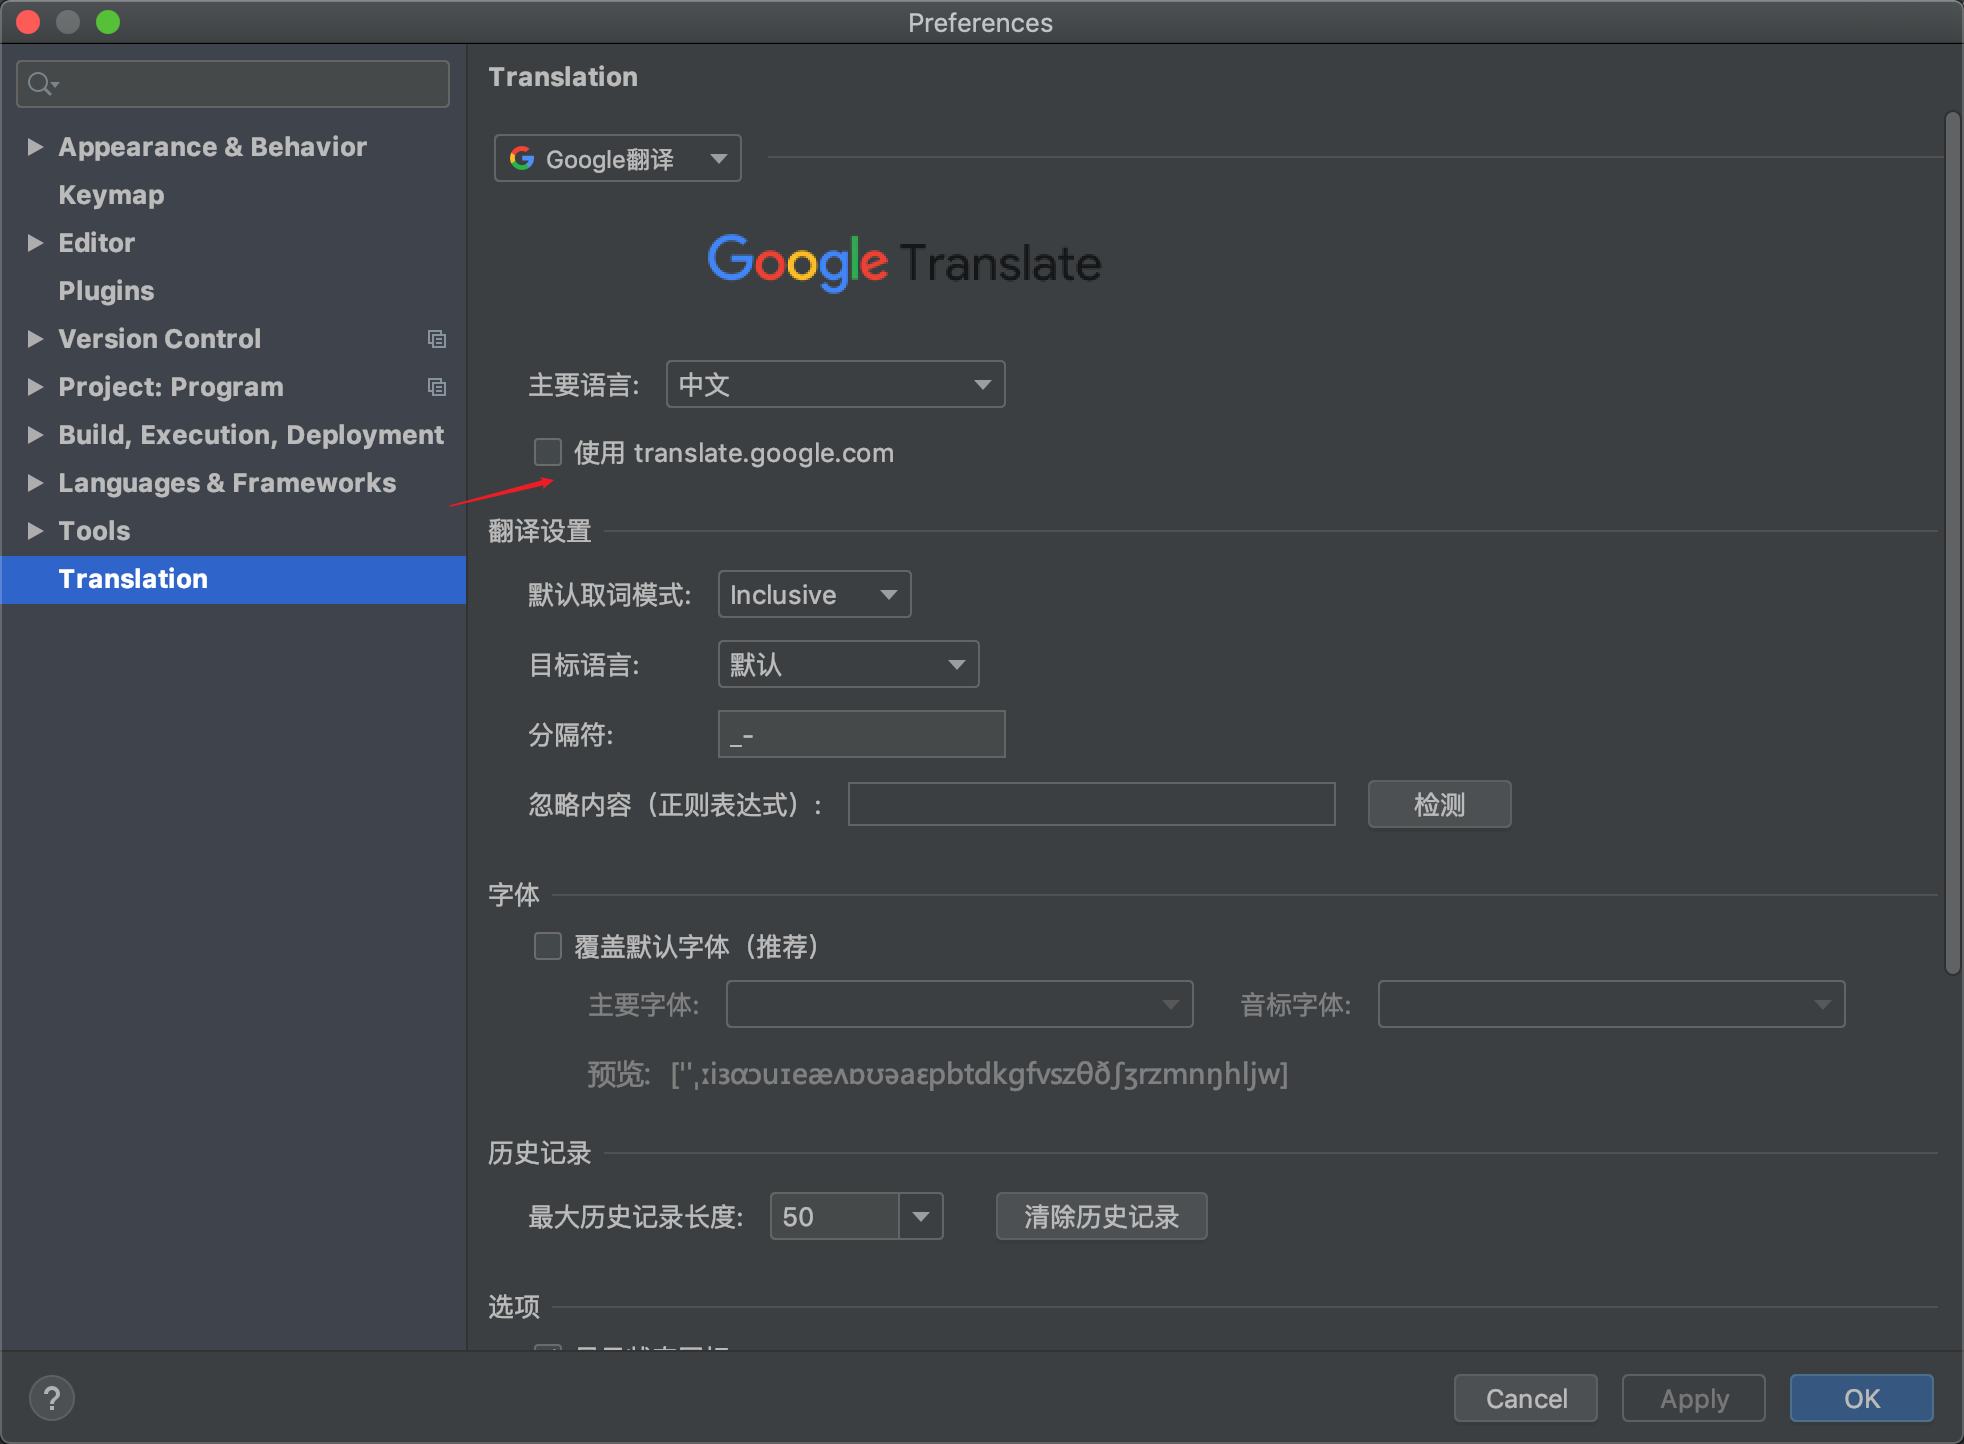Screen dimensions: 1964x1444
Task: Open the 最大历史记录长度 50 dropdown arrow
Action: (x=921, y=1216)
